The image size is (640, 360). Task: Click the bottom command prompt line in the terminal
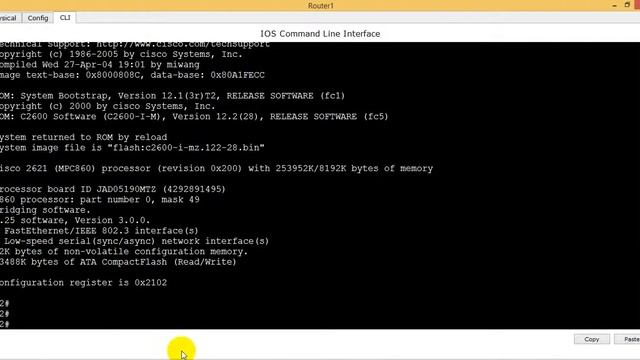pos(5,324)
